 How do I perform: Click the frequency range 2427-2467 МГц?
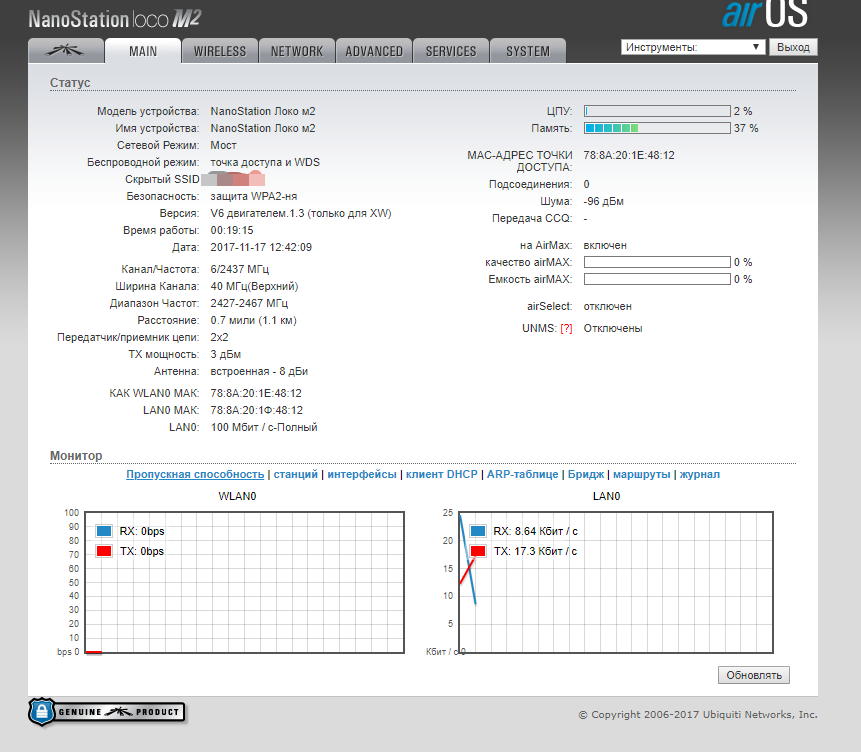coord(249,304)
